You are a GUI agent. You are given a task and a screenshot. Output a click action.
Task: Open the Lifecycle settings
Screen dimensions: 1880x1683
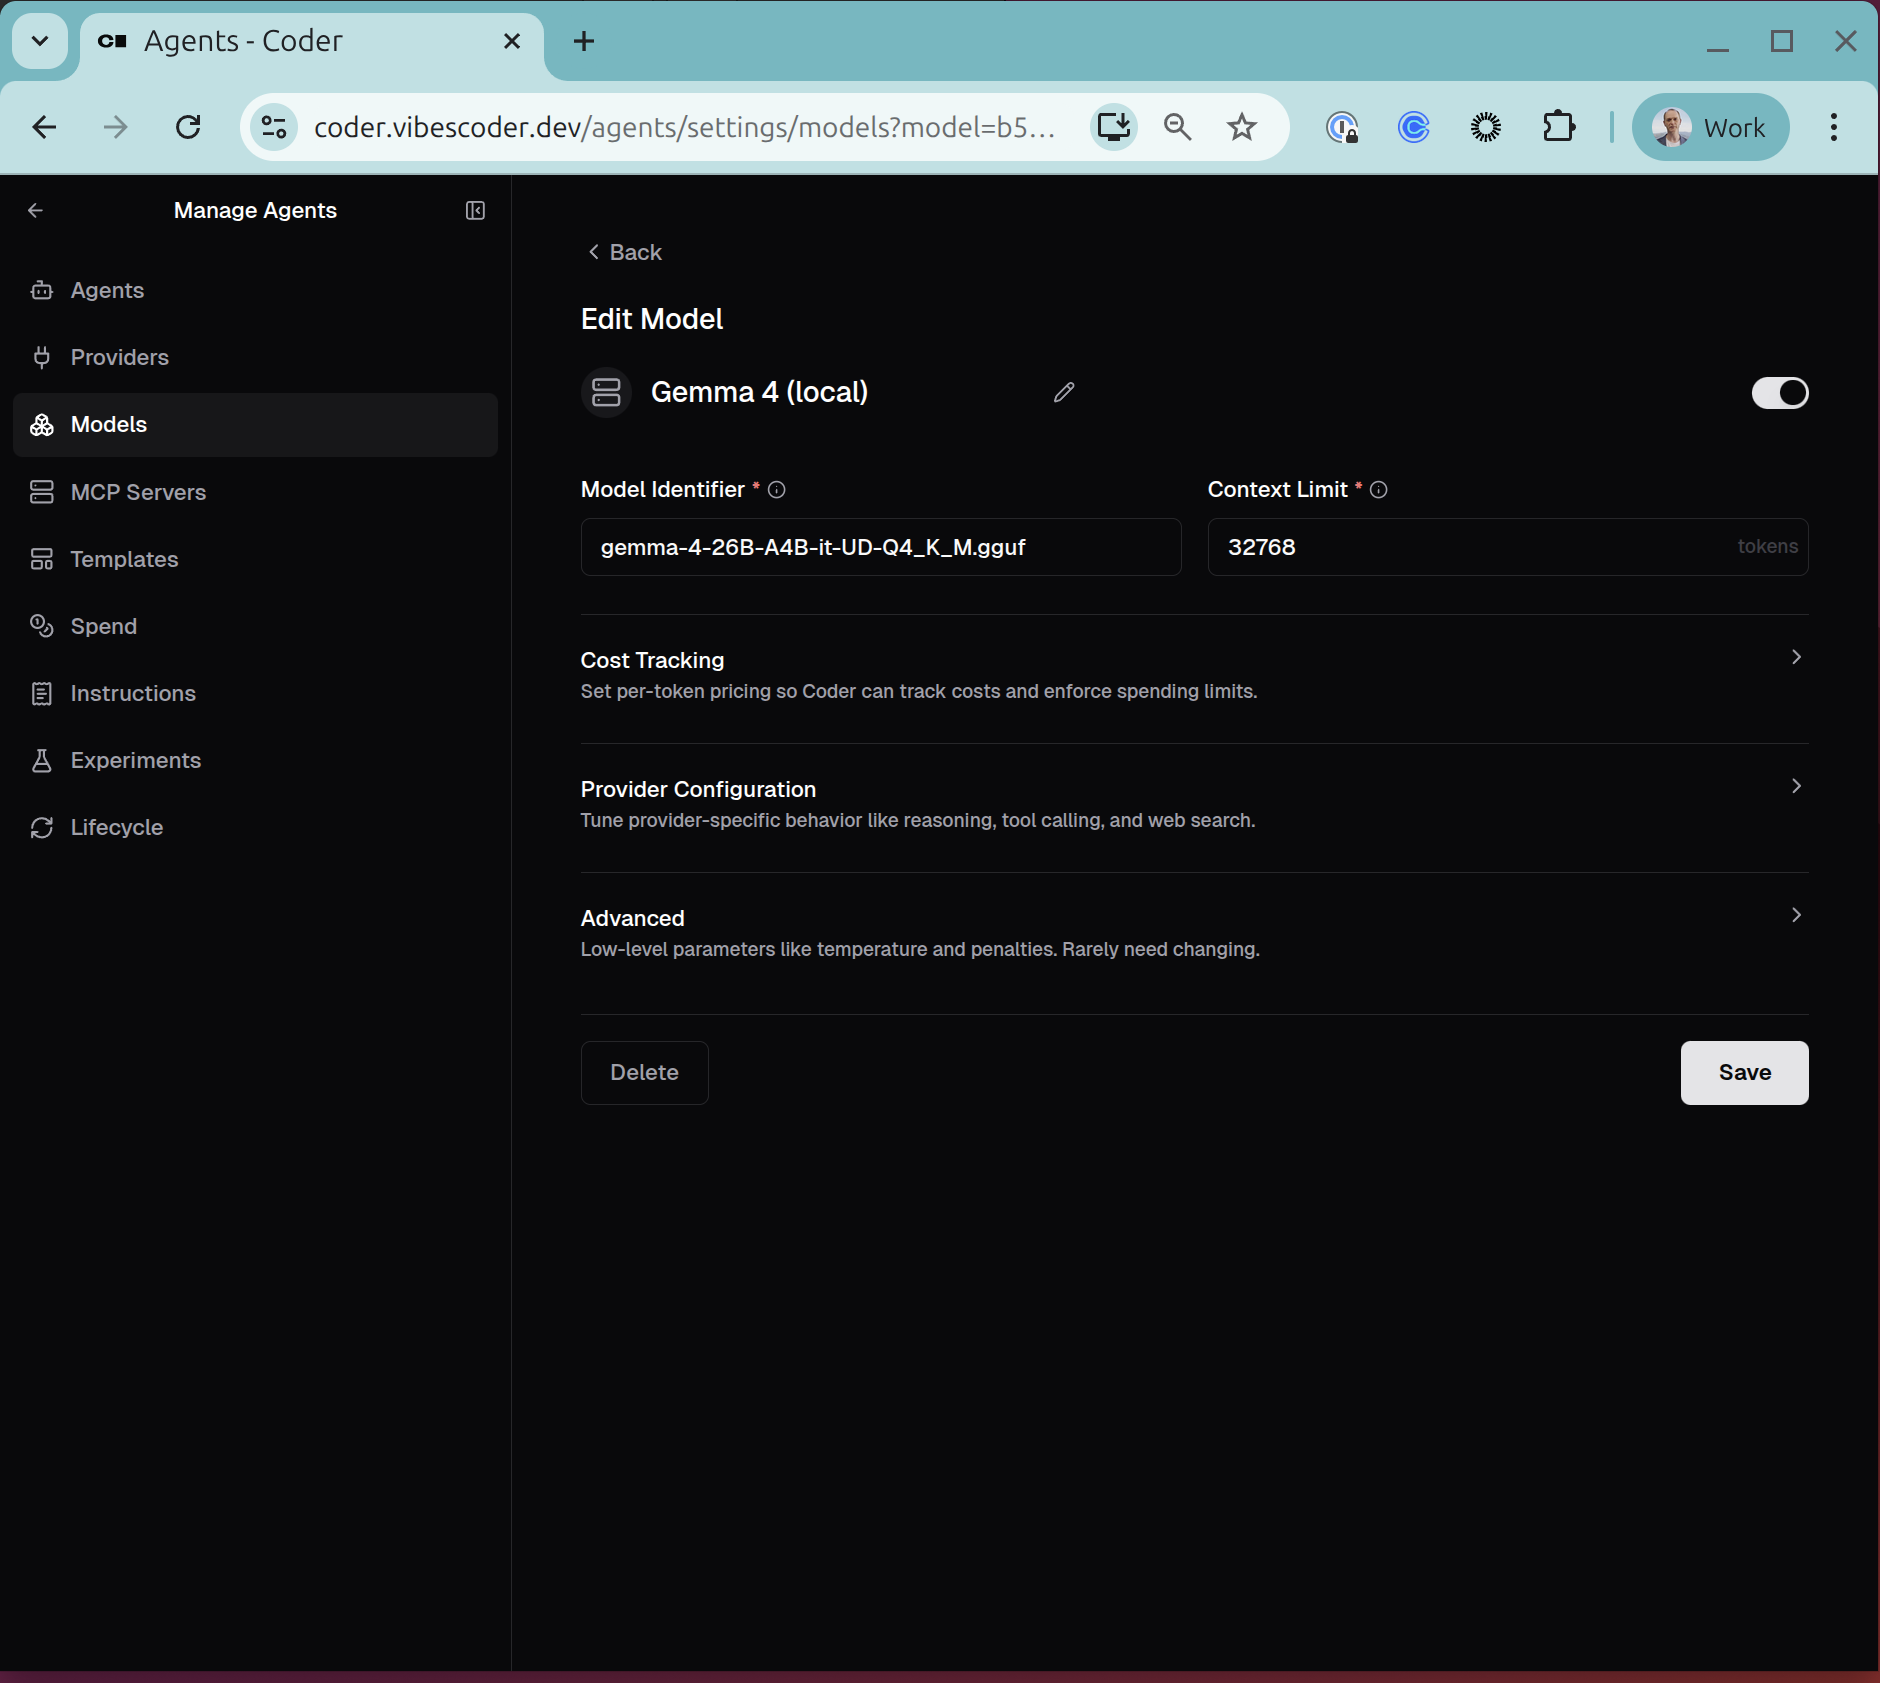[x=255, y=827]
